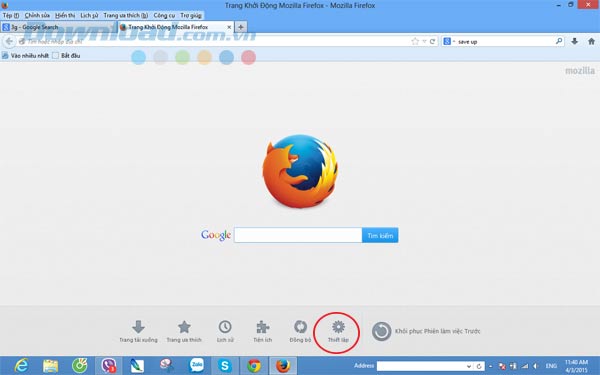Open Viber from the taskbar
Screen dimensions: 600x375
pos(109,366)
